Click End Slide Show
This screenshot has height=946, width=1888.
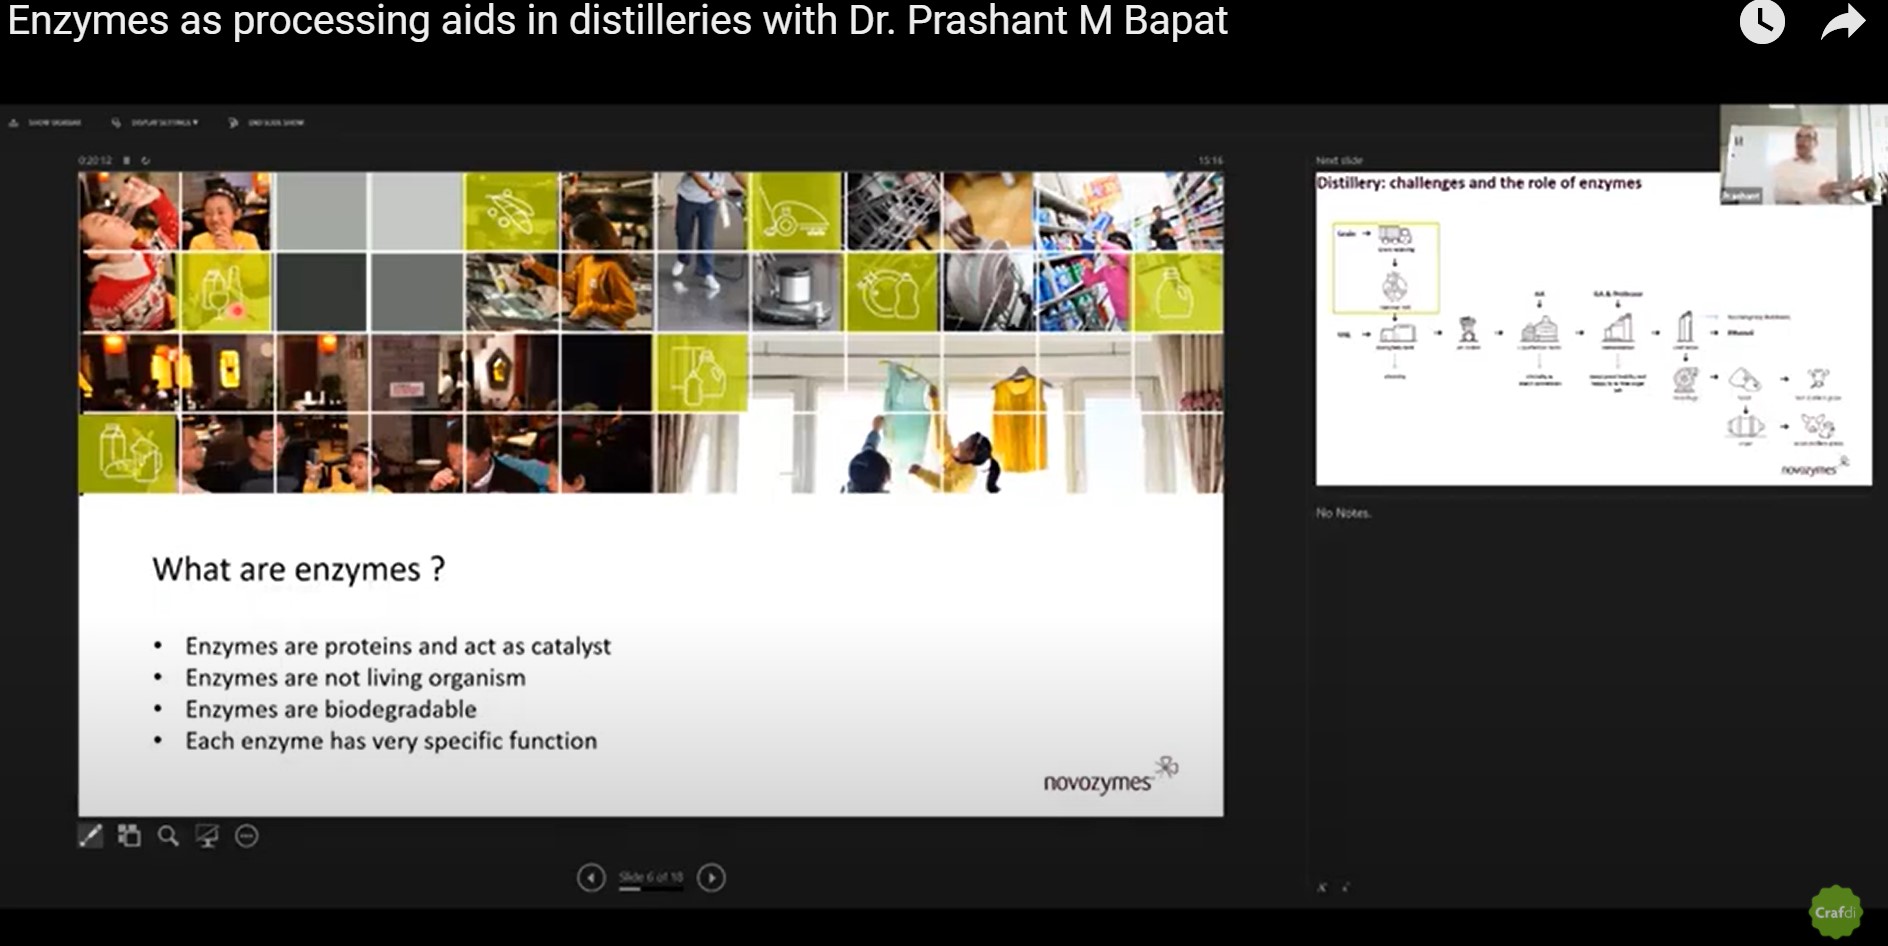tap(266, 123)
